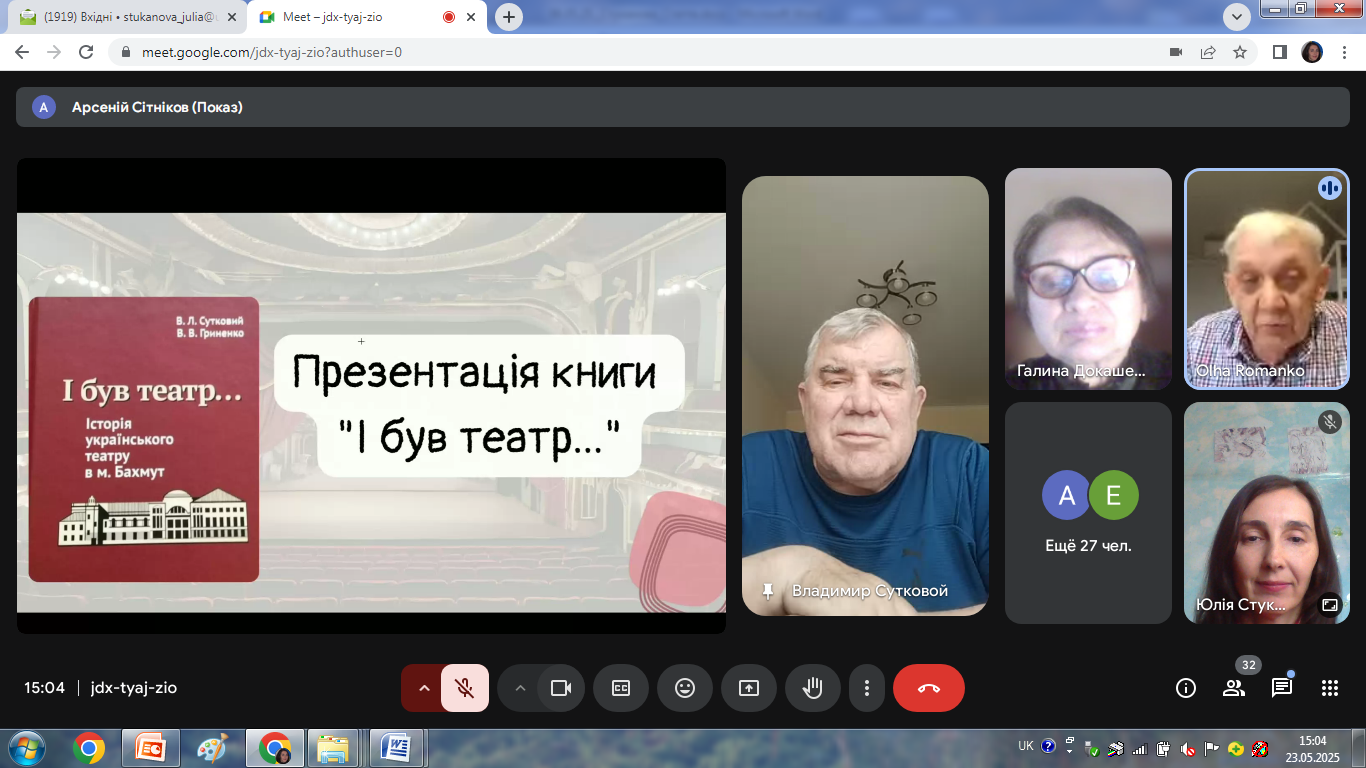Unmute the microphone in Meet toolbar
The height and width of the screenshot is (768, 1366).
click(465, 688)
